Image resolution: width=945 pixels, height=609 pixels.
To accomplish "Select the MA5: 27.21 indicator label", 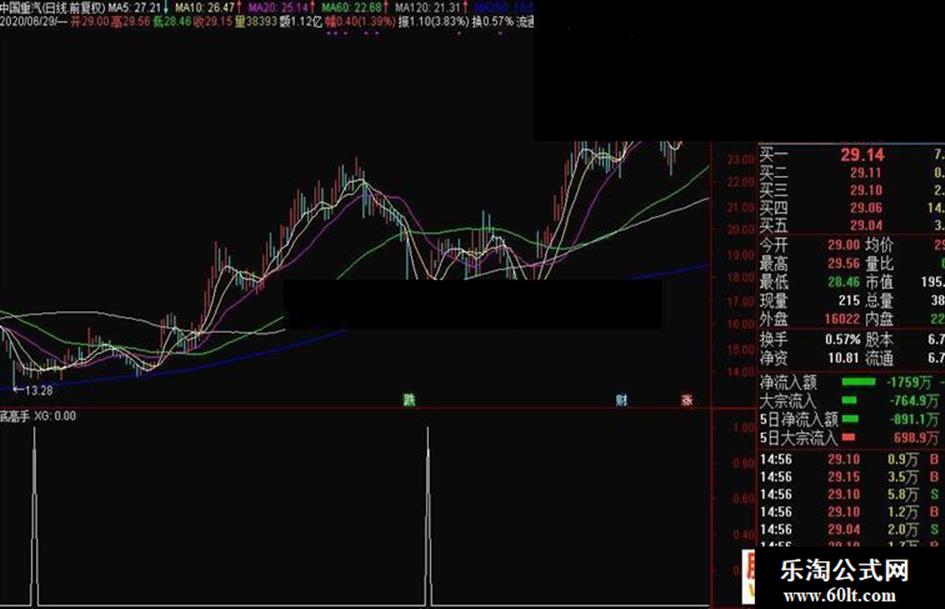I will point(134,8).
